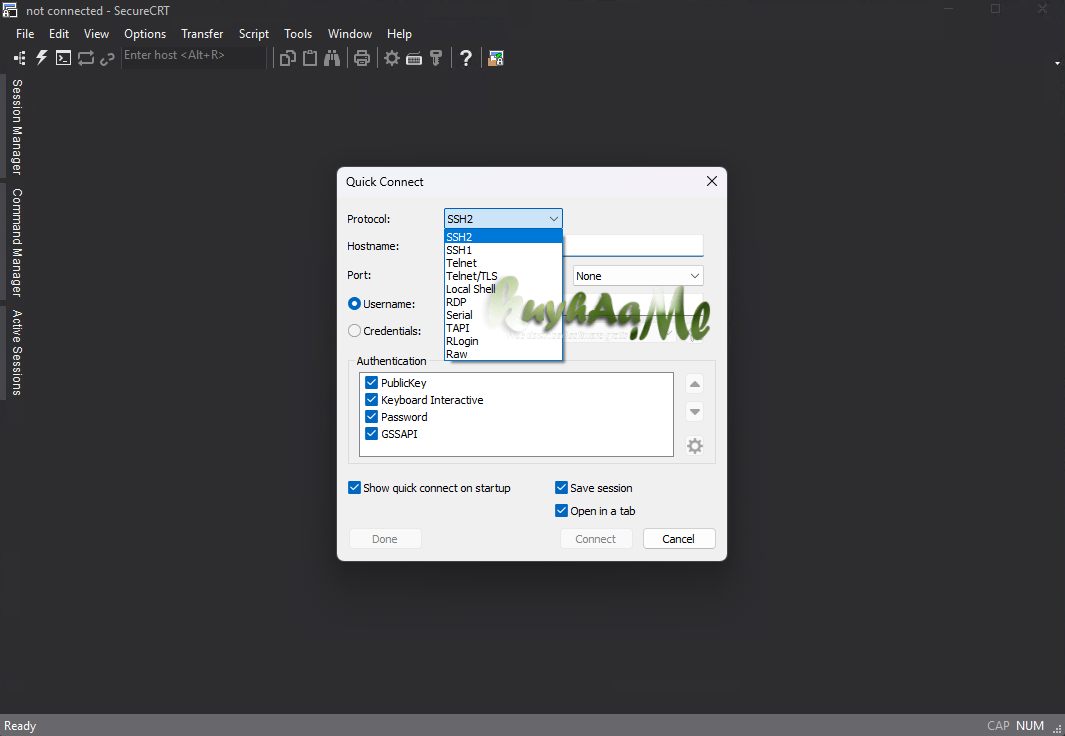Click the status bar resize grip

pyautogui.click(x=1056, y=727)
